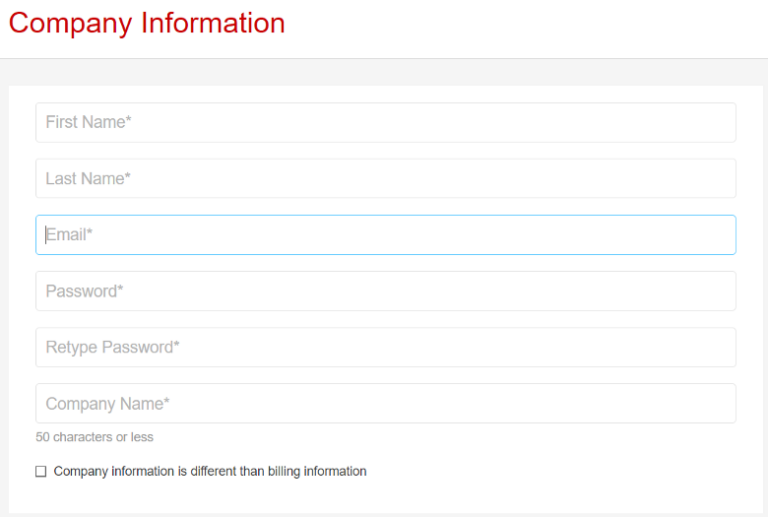The width and height of the screenshot is (768, 517).
Task: Focus the password confirmation text box
Action: tap(385, 347)
